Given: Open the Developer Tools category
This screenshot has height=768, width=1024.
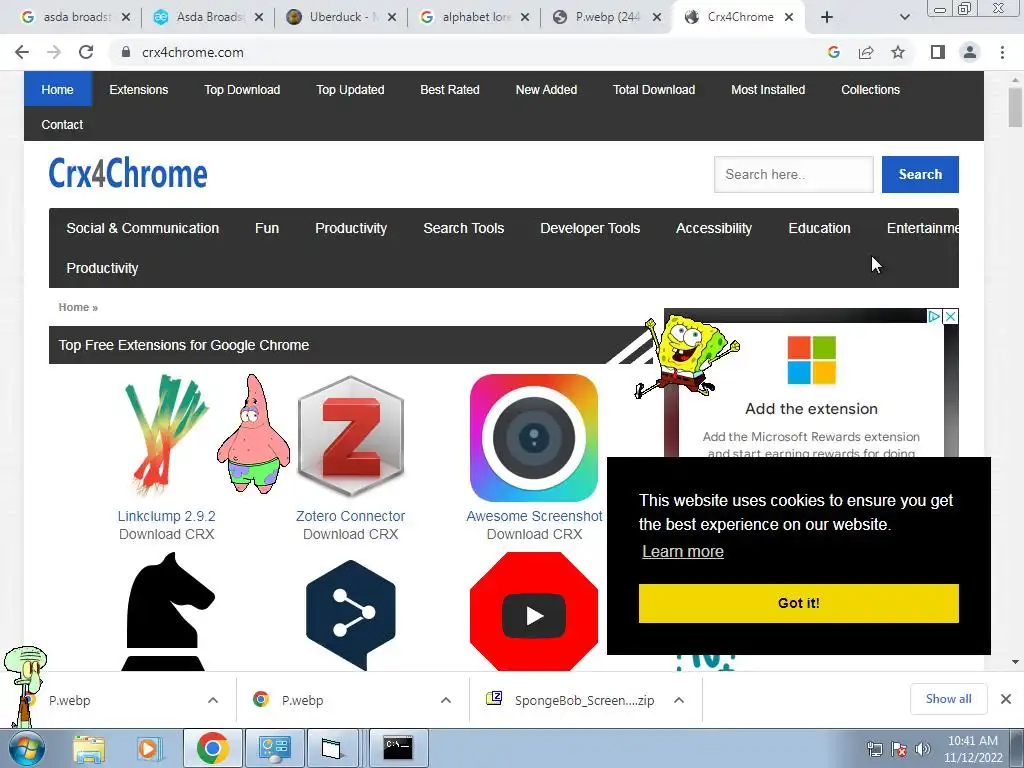Looking at the screenshot, I should [x=590, y=228].
